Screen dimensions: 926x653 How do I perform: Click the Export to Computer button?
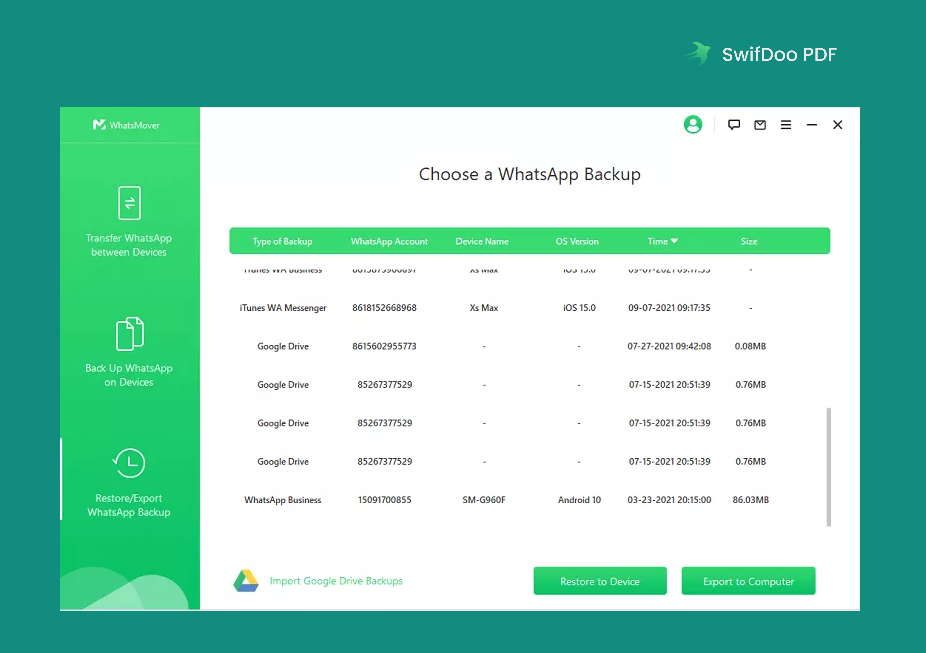pyautogui.click(x=748, y=581)
